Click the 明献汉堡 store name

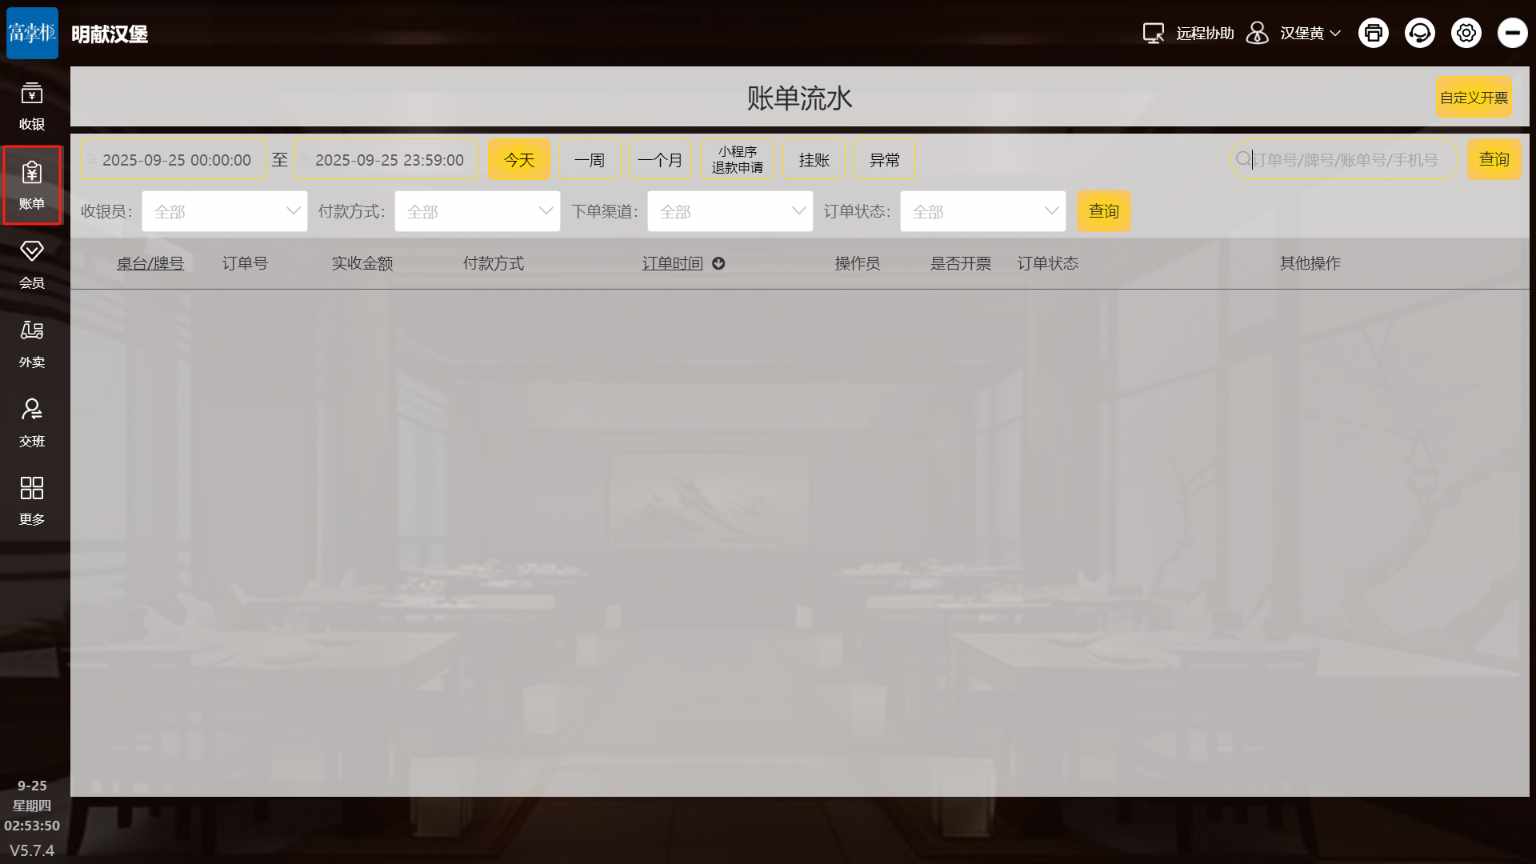tap(110, 34)
